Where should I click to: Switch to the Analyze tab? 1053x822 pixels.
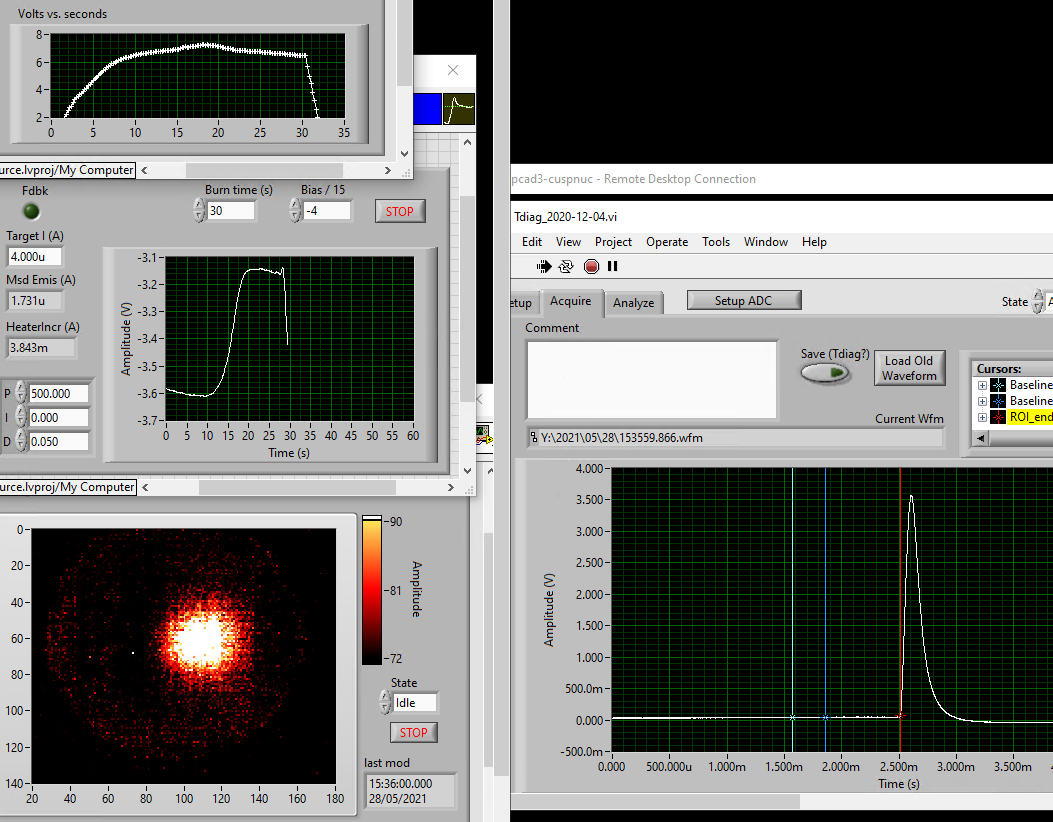pyautogui.click(x=633, y=303)
